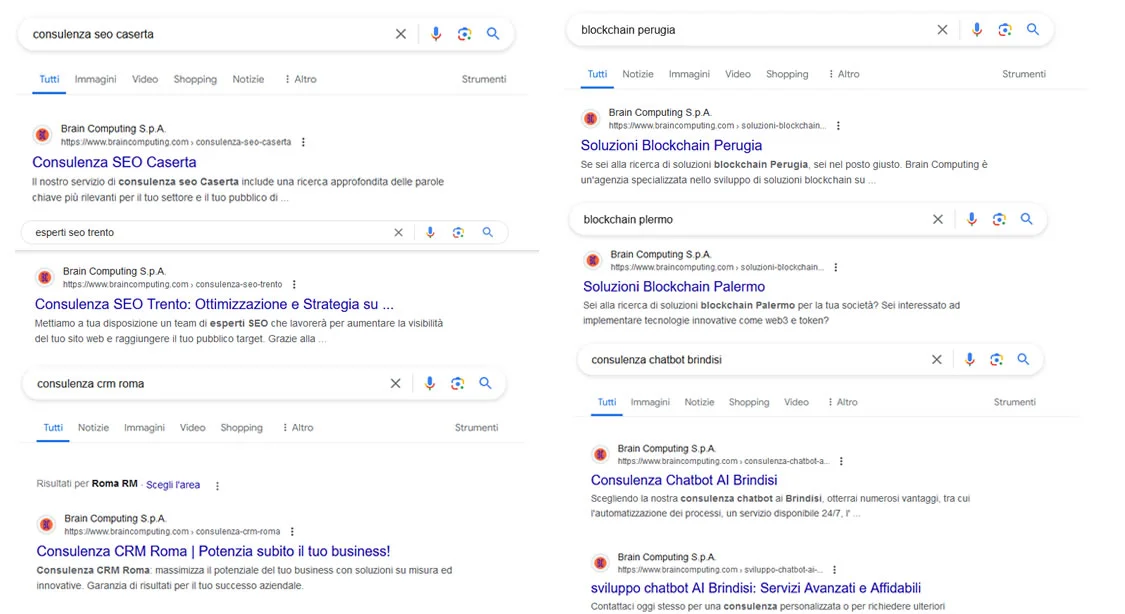
Task: Clear the 'blockchain plermo' query
Action: point(938,219)
